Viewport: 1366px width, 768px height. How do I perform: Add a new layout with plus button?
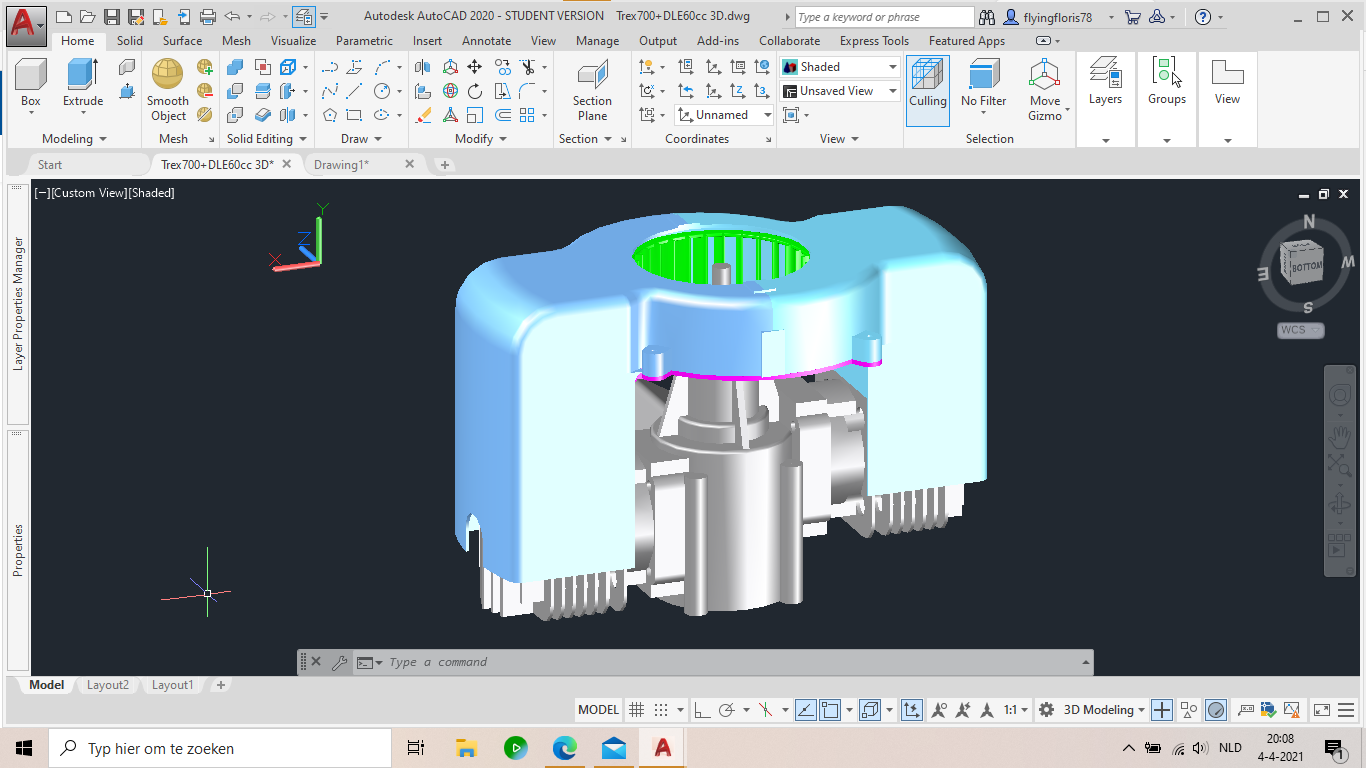221,685
